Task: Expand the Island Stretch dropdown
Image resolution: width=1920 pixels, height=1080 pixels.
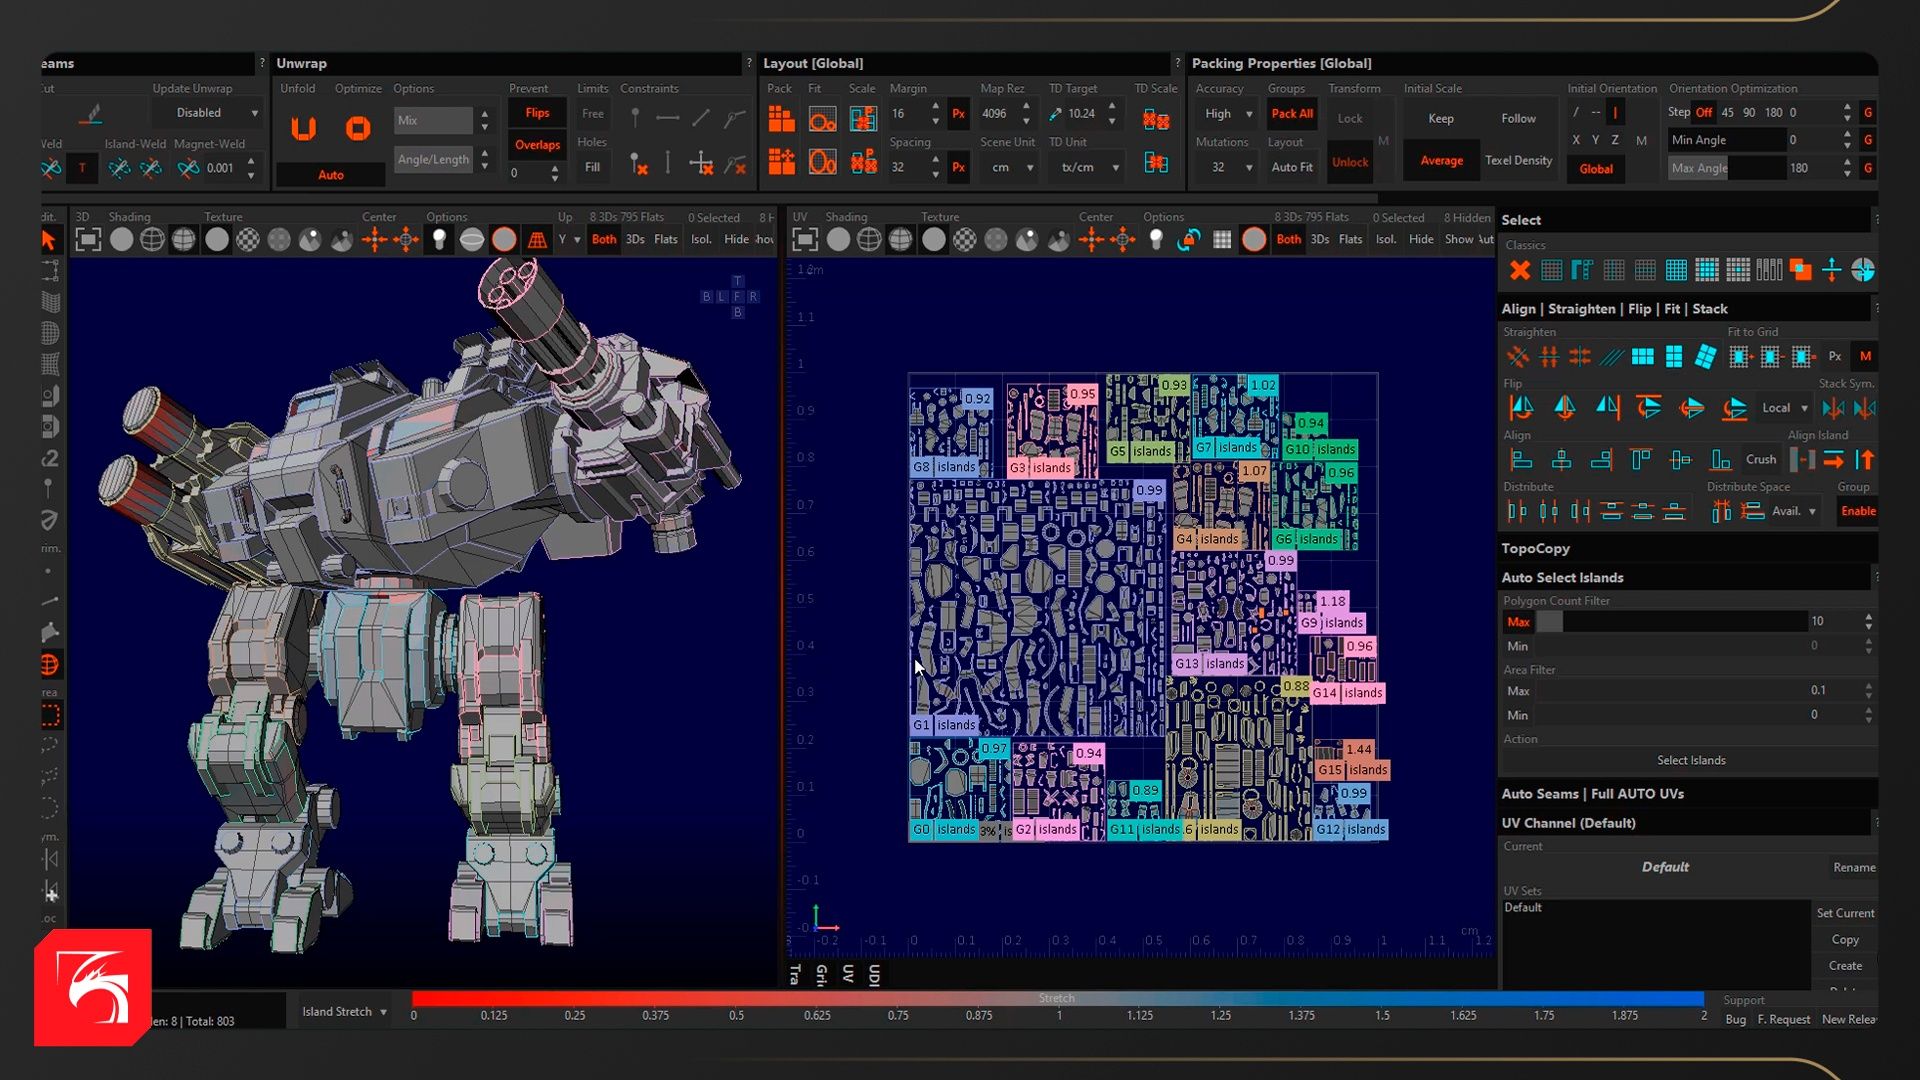Action: pyautogui.click(x=344, y=1012)
